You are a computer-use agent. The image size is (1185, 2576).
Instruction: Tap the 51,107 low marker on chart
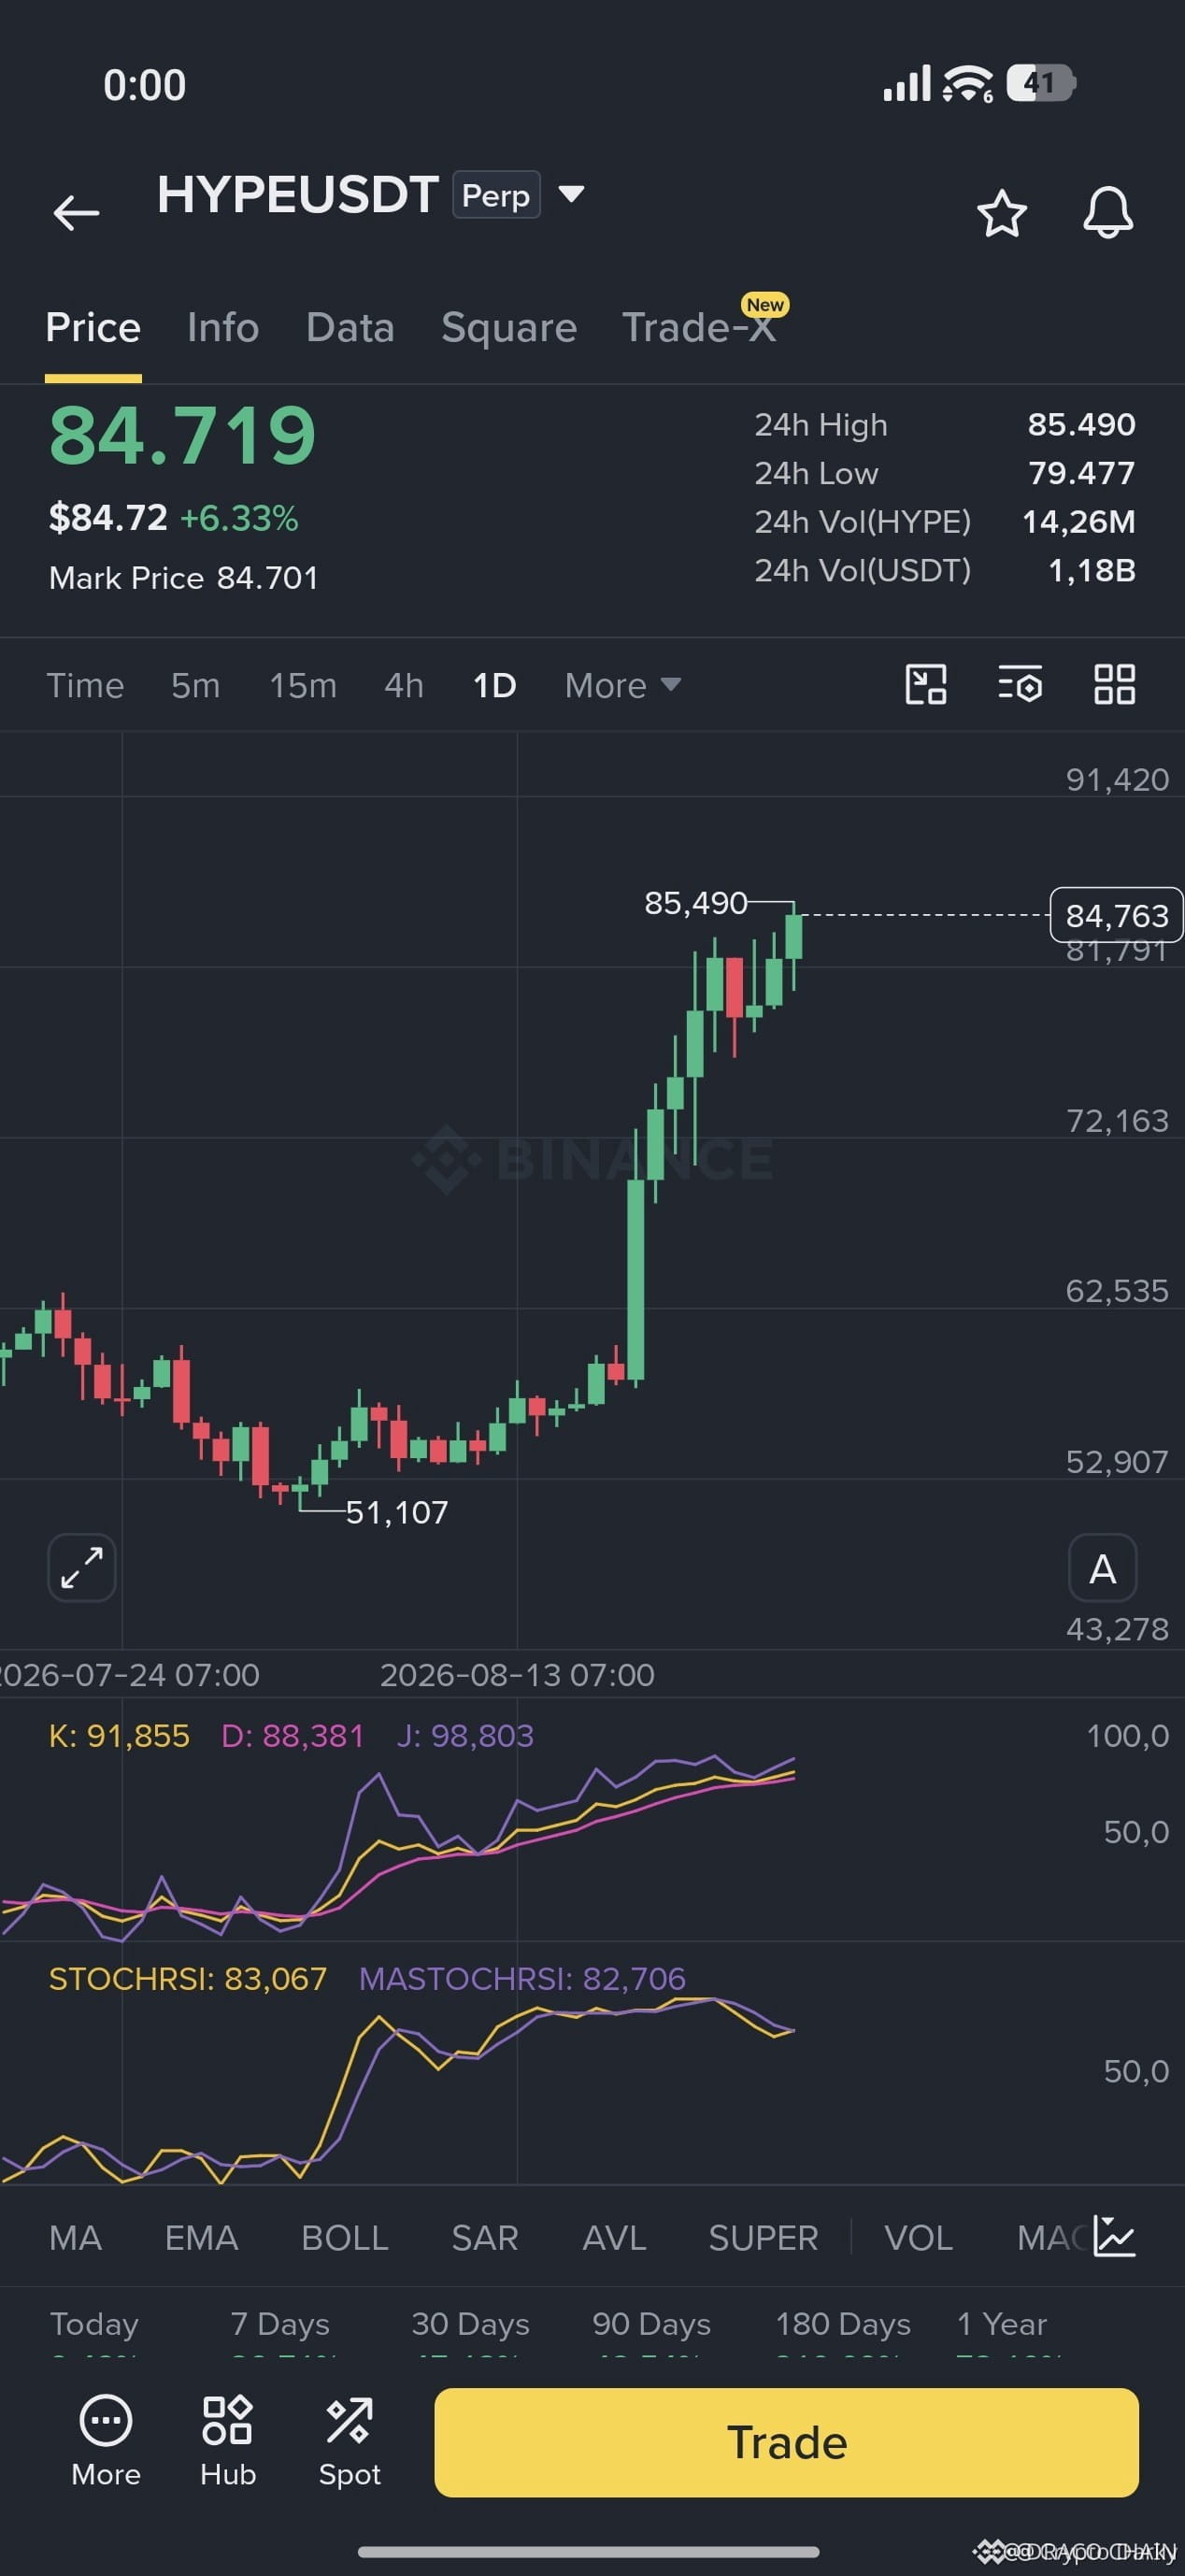pyautogui.click(x=397, y=1512)
